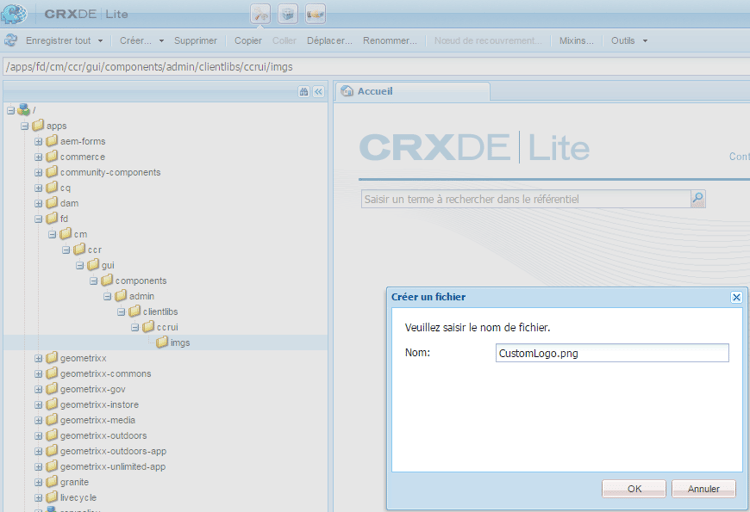Click the aem-forms folder icon
The height and width of the screenshot is (512, 750).
pyautogui.click(x=52, y=141)
